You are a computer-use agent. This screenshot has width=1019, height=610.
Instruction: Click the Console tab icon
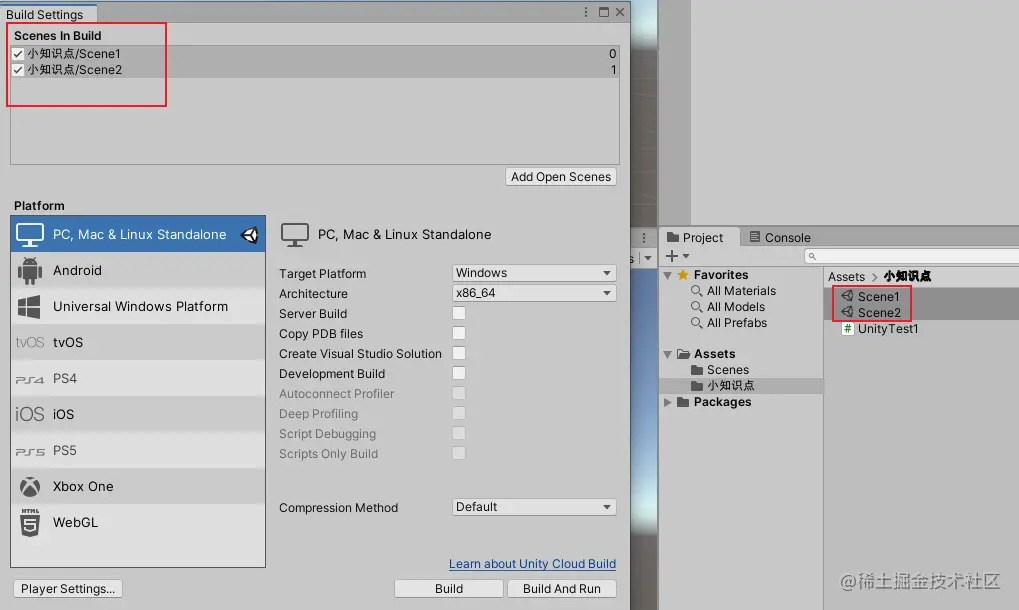(755, 237)
